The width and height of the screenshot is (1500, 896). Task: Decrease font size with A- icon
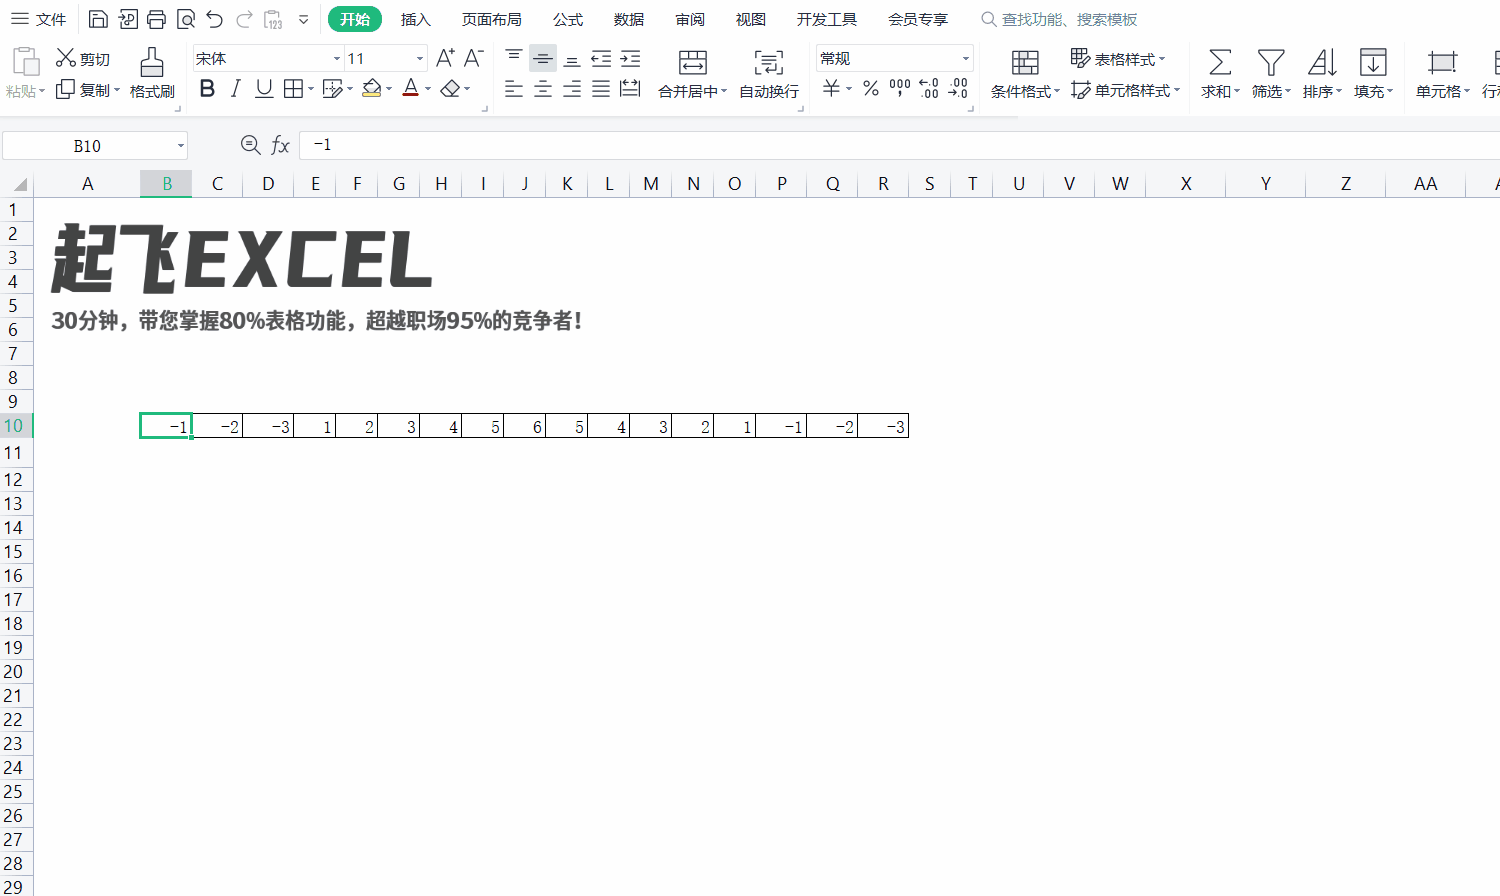coord(474,58)
